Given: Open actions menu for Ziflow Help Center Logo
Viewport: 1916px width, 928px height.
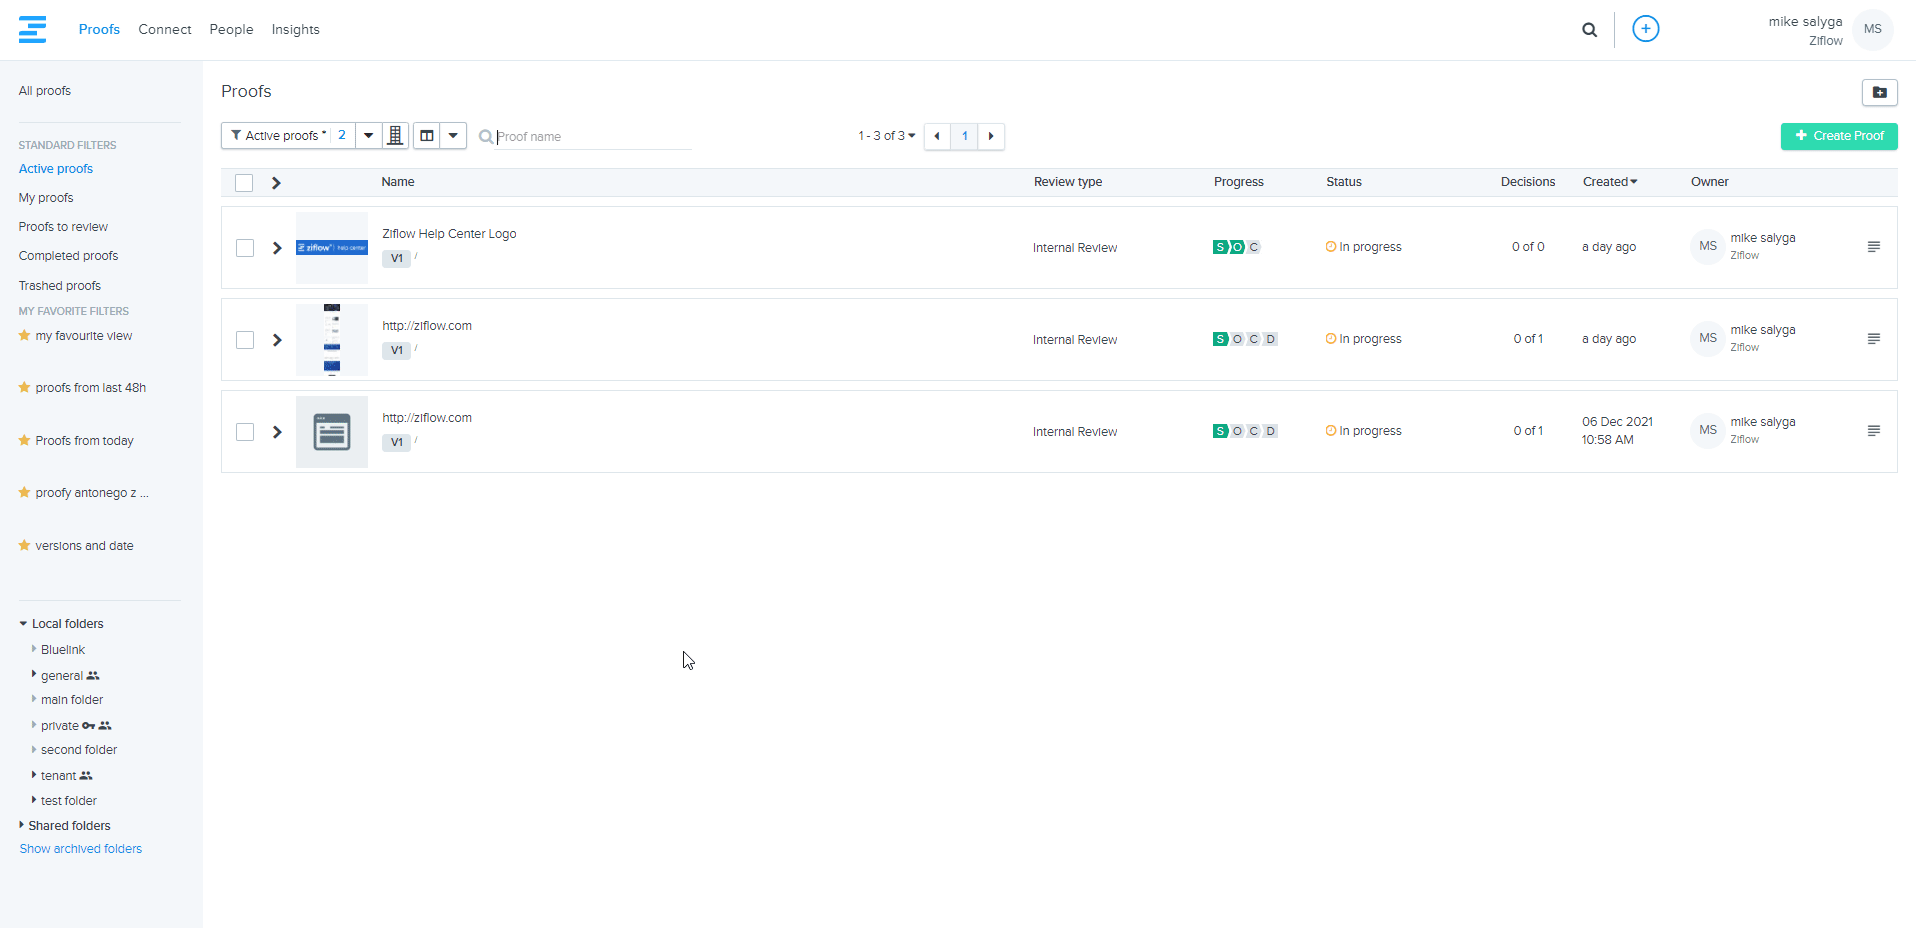Looking at the screenshot, I should tap(1873, 247).
